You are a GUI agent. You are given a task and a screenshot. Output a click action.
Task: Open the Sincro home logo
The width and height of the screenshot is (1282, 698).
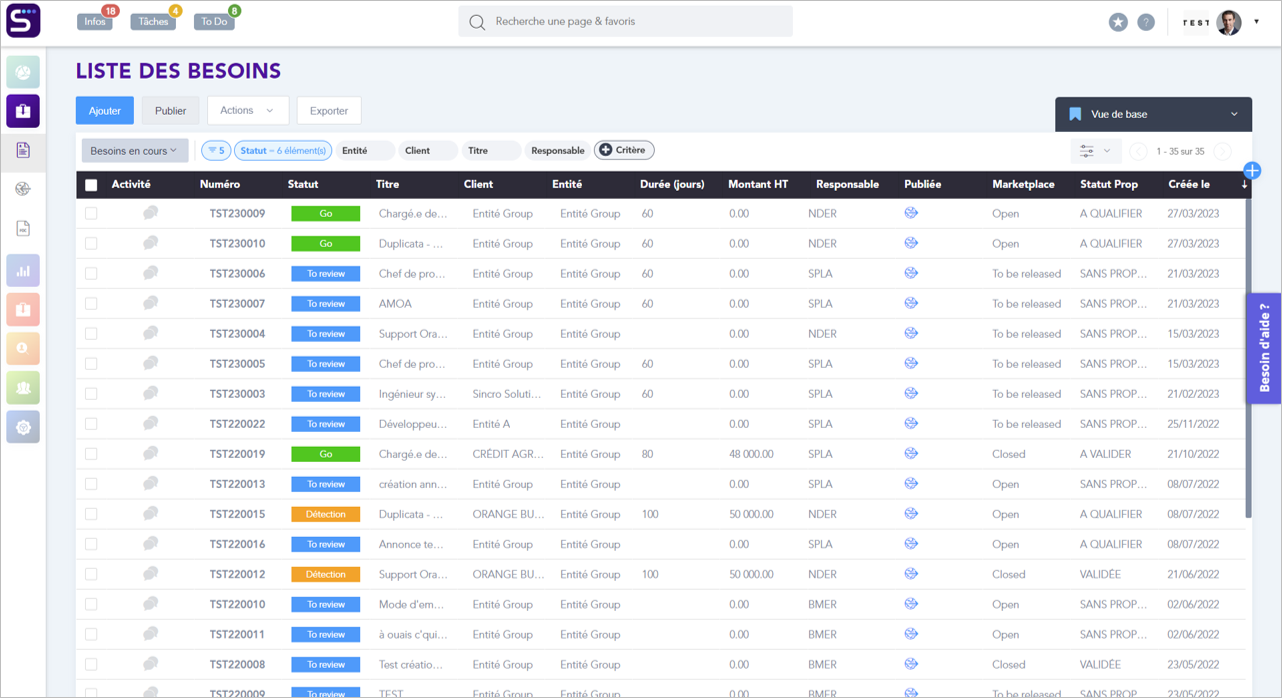coord(23,21)
